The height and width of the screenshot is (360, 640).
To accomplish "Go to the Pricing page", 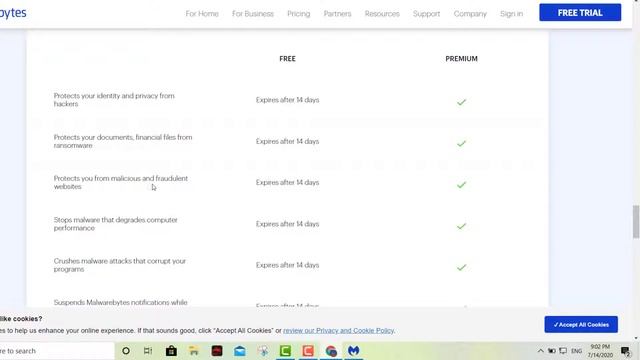I will [x=298, y=13].
